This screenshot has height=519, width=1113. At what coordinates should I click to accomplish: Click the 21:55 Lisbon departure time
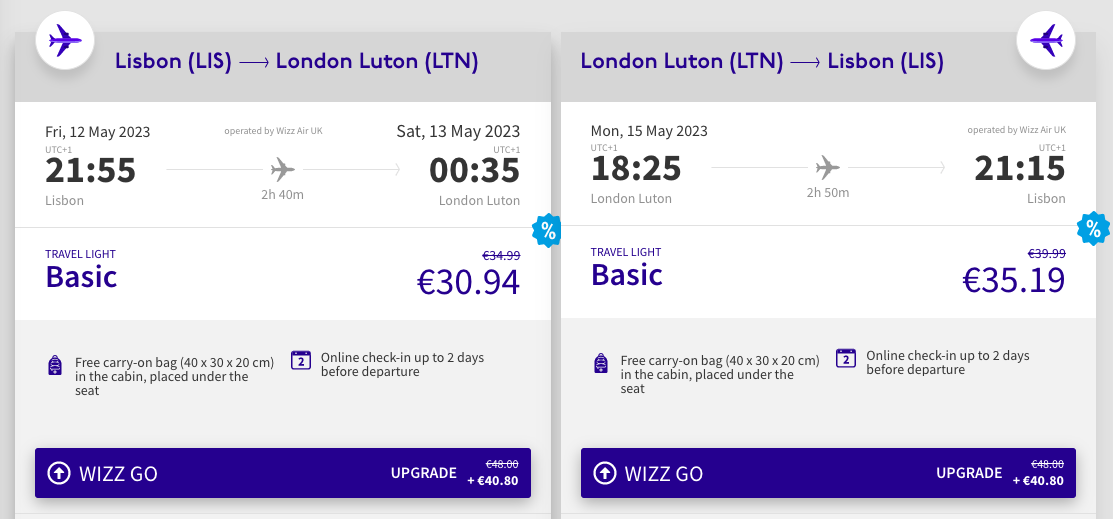pos(90,170)
